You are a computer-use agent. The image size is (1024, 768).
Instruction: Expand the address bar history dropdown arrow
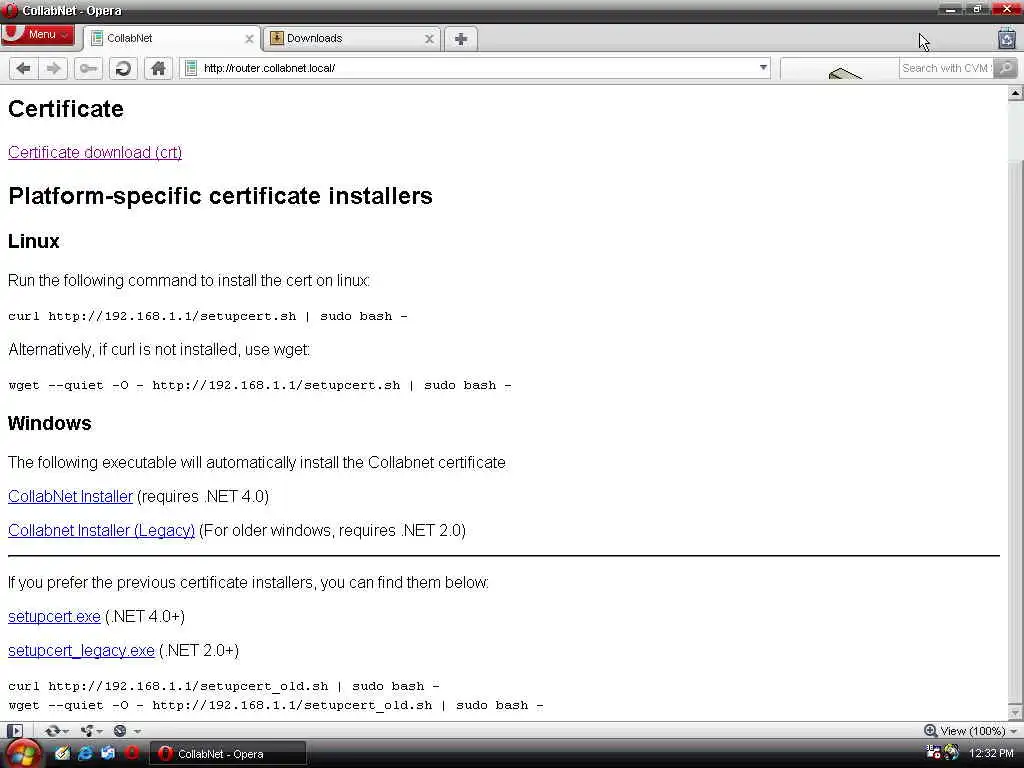pyautogui.click(x=763, y=68)
